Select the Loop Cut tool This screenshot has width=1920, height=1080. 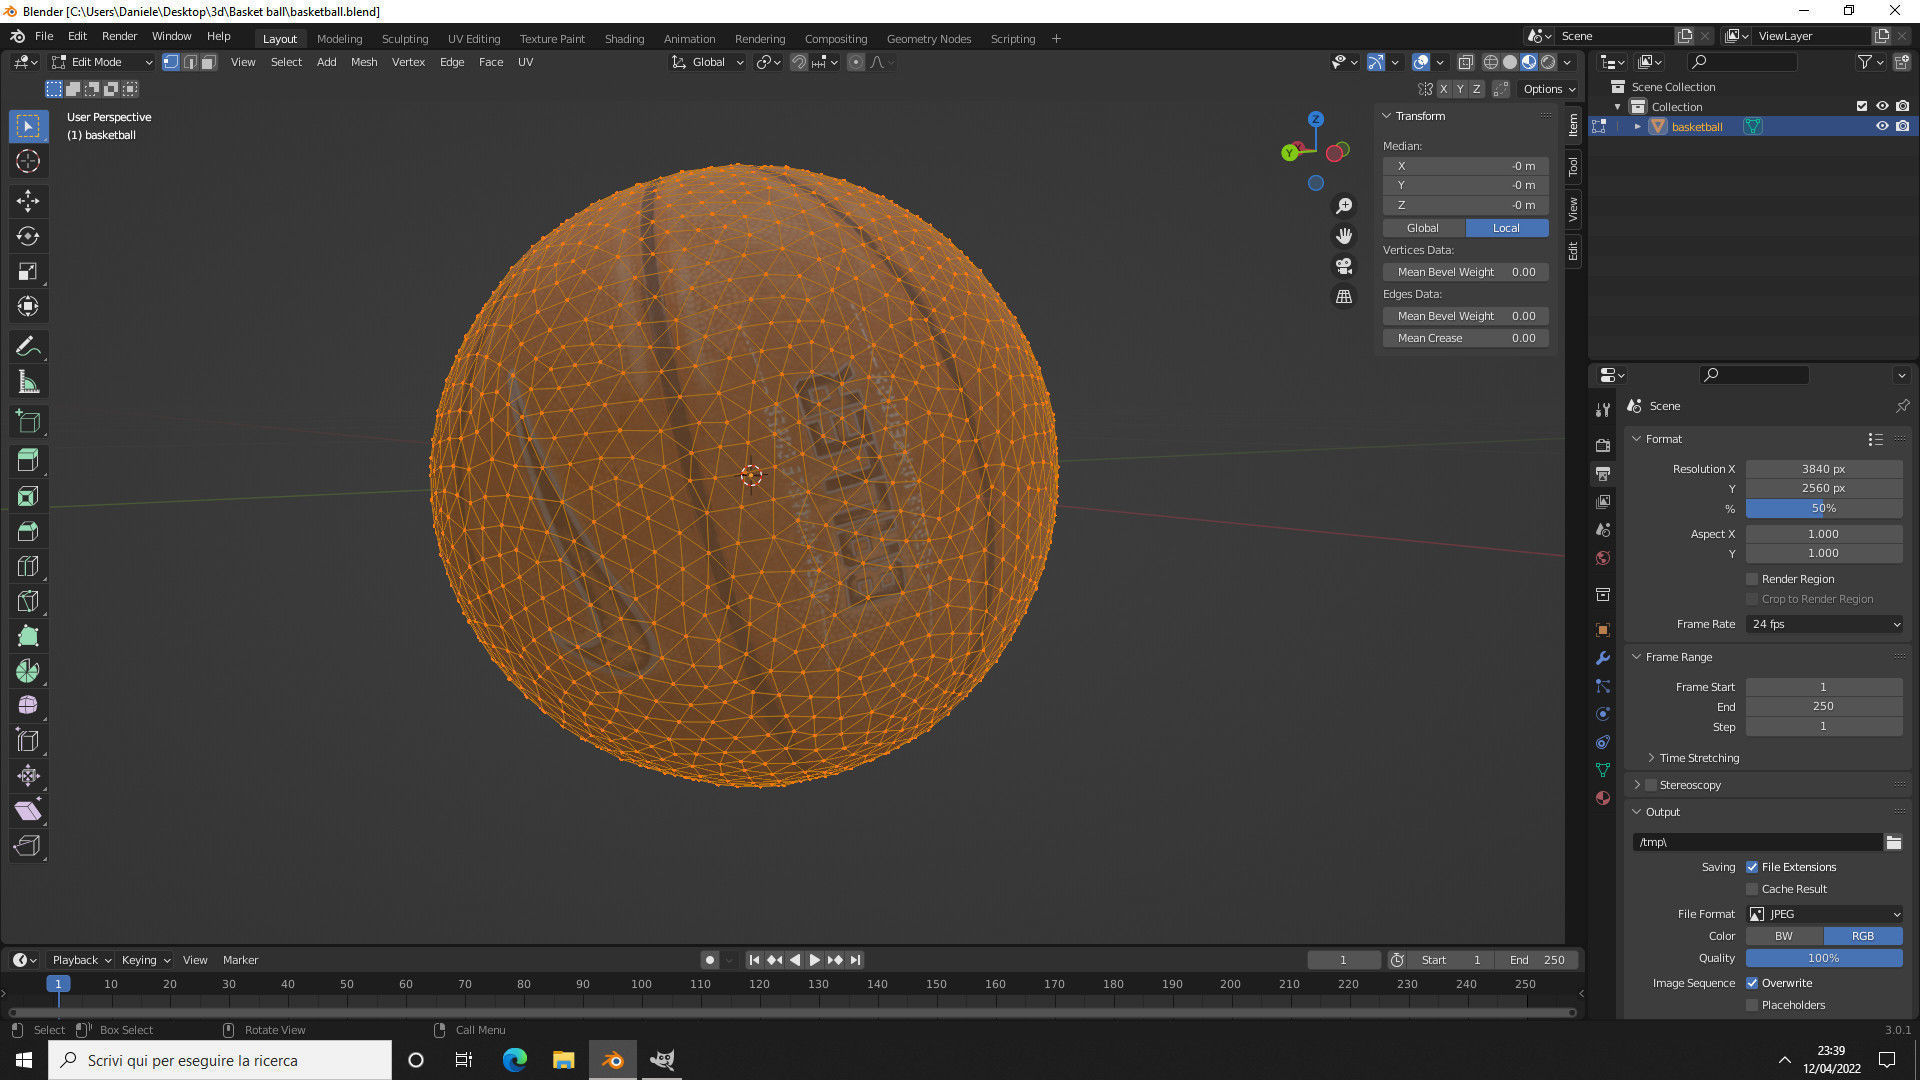28,566
